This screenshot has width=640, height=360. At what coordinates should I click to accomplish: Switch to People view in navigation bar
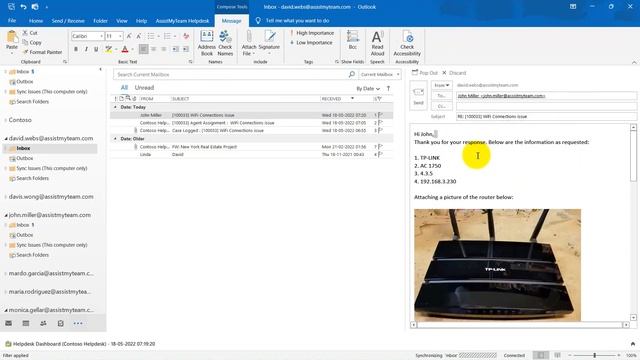(43, 323)
